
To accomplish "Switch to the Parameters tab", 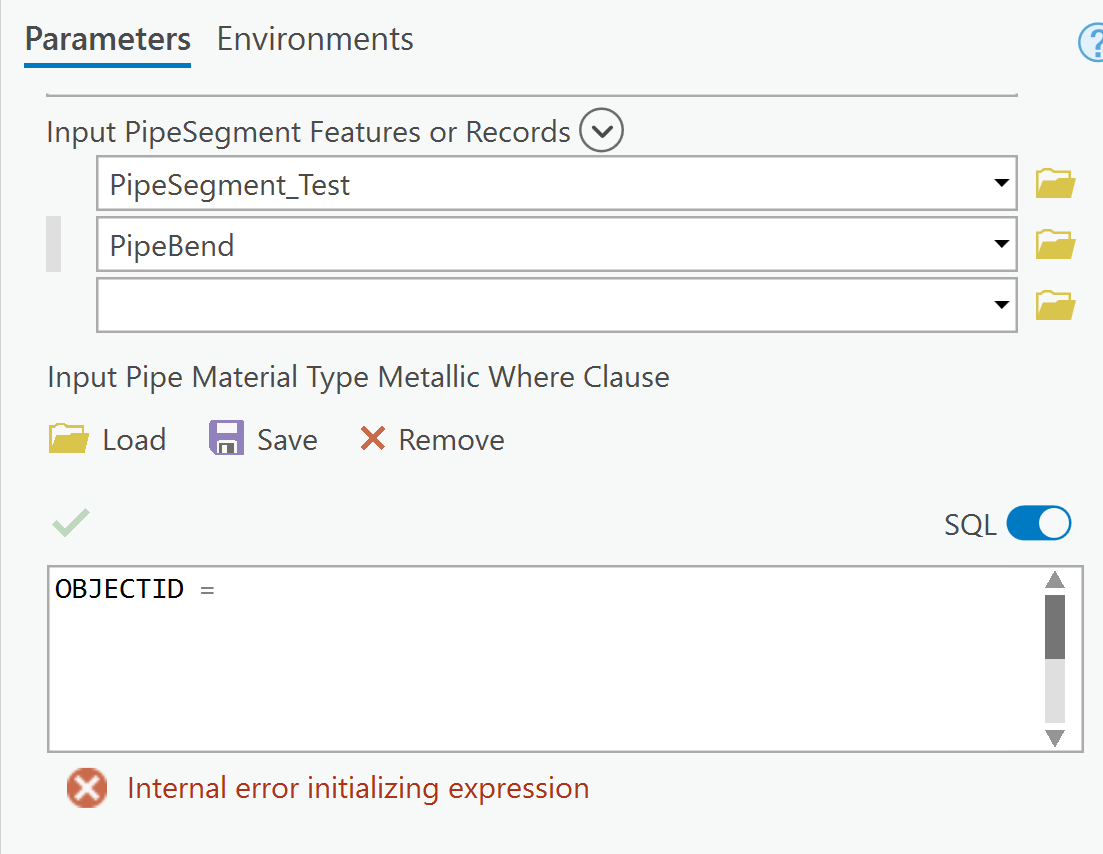I will pos(108,40).
